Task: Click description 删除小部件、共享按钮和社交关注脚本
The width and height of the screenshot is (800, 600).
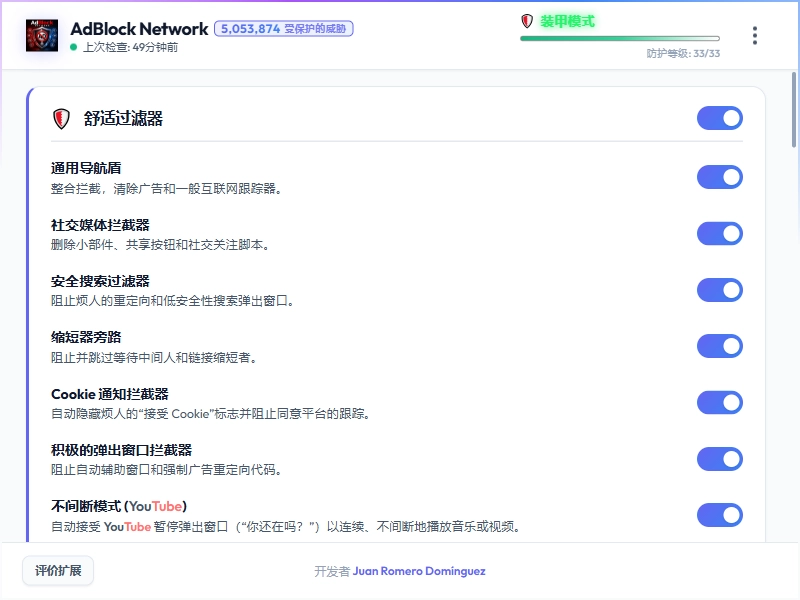Action: click(x=160, y=245)
